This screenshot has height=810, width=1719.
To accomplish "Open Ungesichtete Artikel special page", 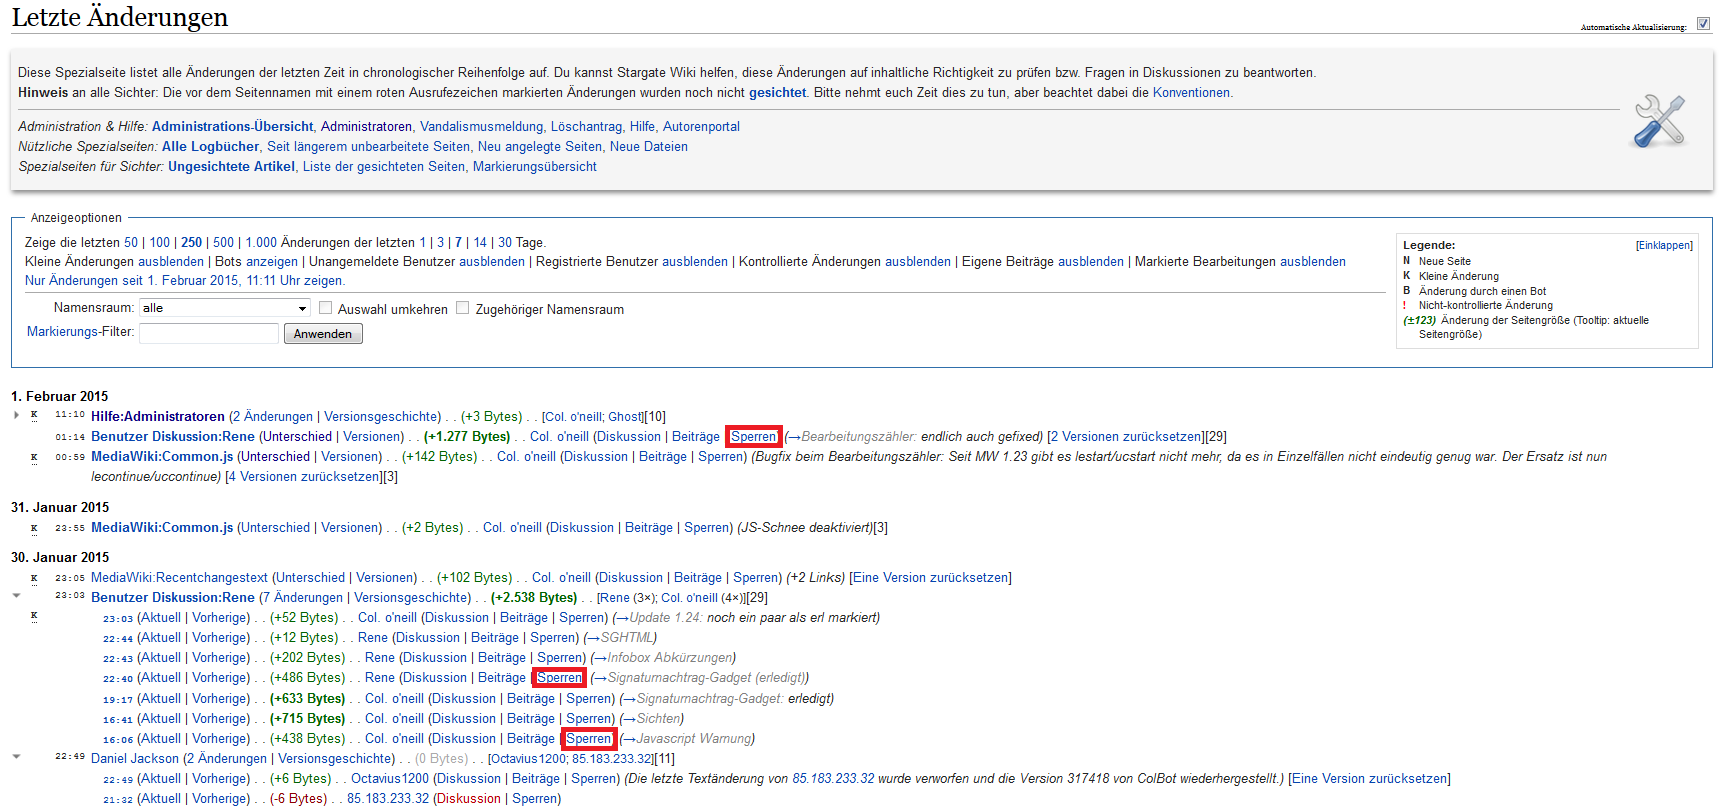I will pos(231,167).
